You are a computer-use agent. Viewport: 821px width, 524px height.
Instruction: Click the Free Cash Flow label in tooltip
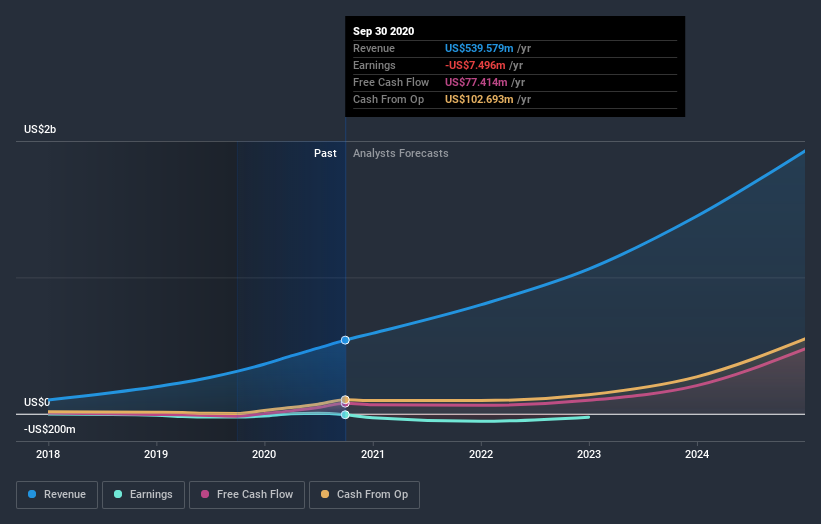point(391,82)
